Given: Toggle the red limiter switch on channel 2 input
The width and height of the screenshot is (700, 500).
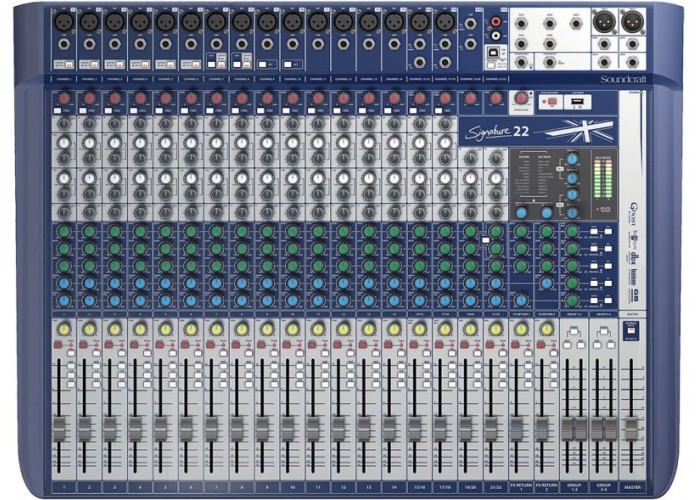Looking at the screenshot, I should (x=95, y=65).
